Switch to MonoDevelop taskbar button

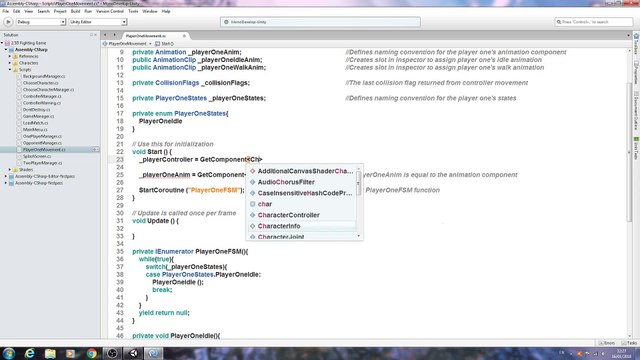[x=153, y=353]
